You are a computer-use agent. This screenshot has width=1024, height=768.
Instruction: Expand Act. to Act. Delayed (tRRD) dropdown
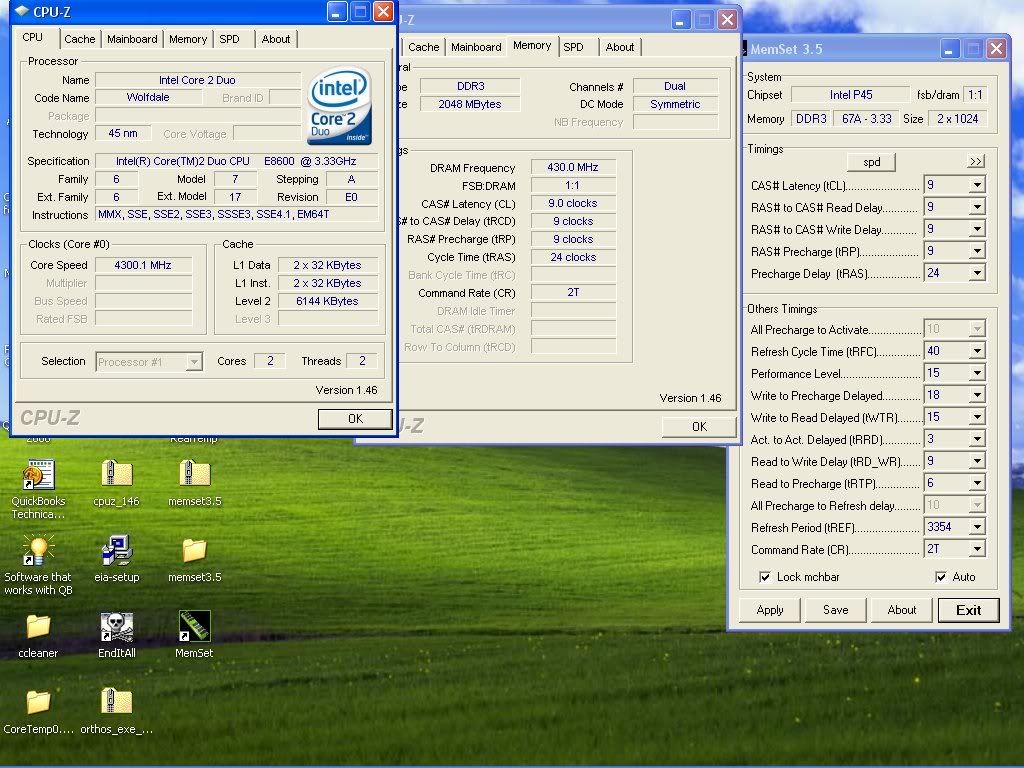[x=977, y=439]
